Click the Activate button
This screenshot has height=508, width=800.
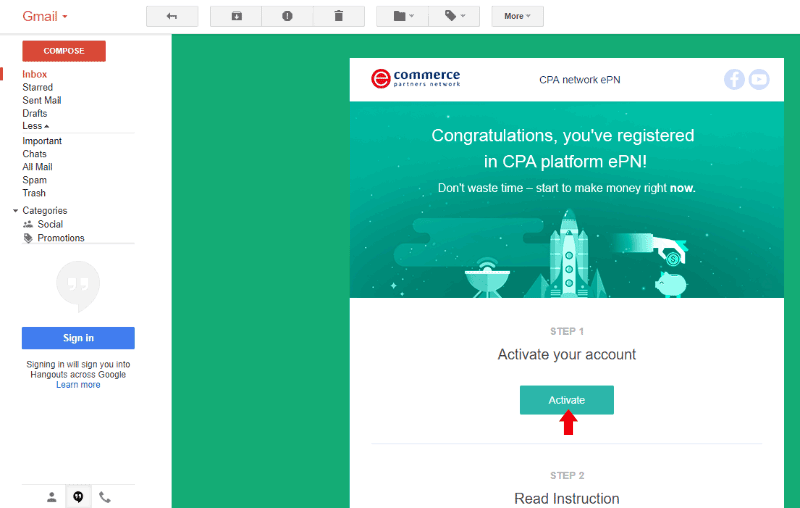567,400
